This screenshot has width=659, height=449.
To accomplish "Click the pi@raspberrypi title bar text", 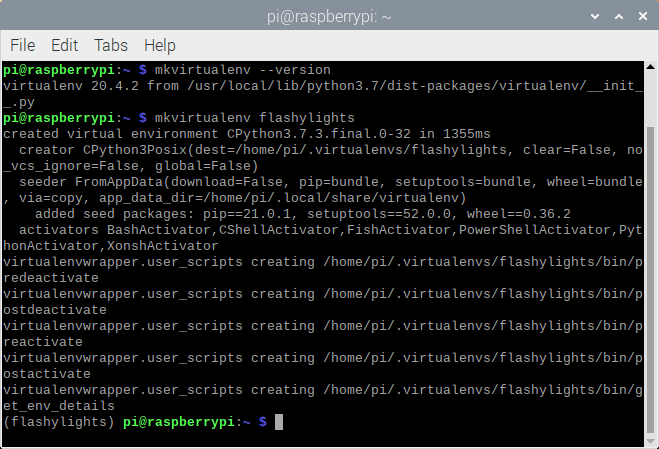I will pos(329,16).
